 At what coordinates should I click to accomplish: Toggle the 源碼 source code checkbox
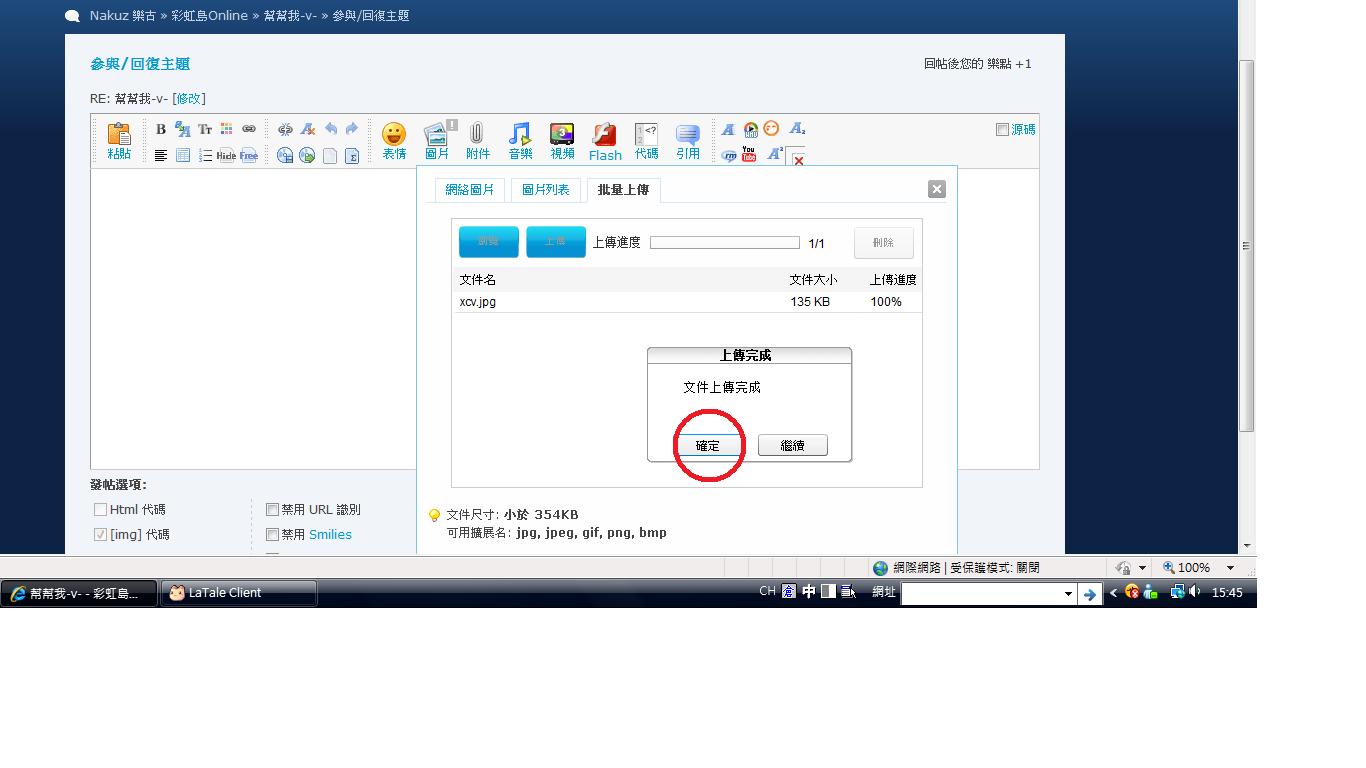coord(1002,130)
